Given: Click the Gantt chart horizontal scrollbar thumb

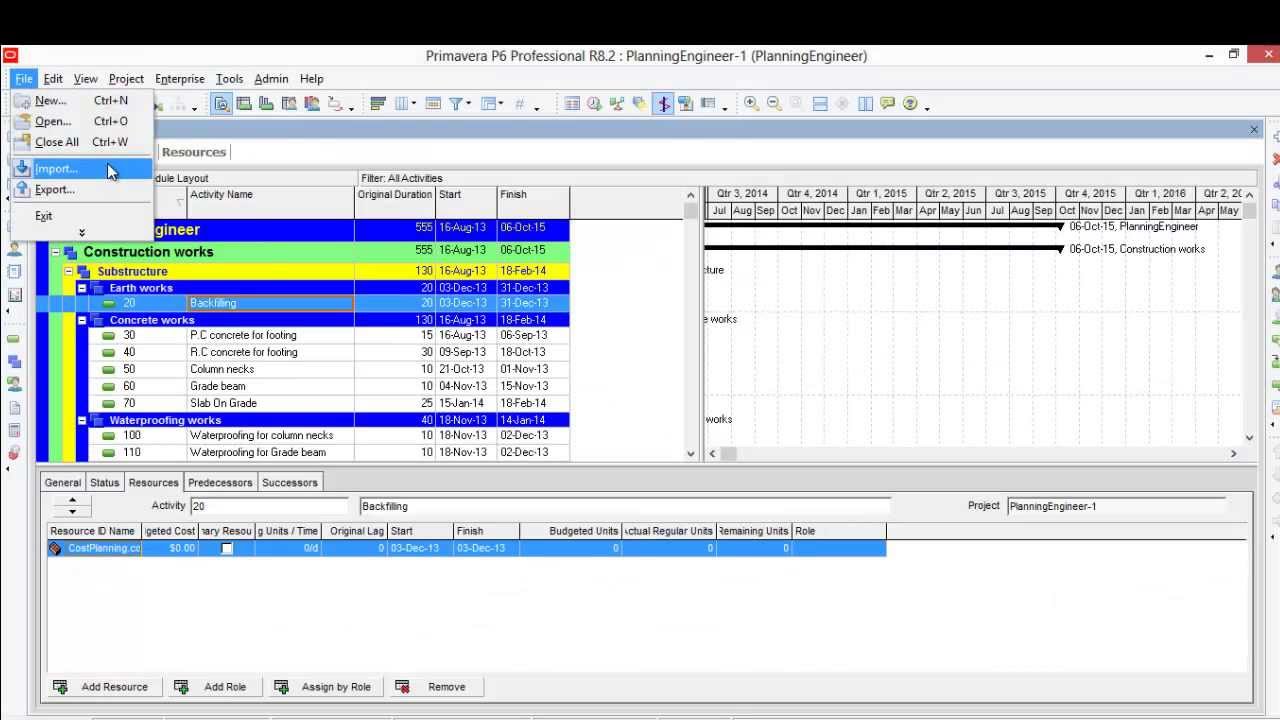Looking at the screenshot, I should coord(729,454).
